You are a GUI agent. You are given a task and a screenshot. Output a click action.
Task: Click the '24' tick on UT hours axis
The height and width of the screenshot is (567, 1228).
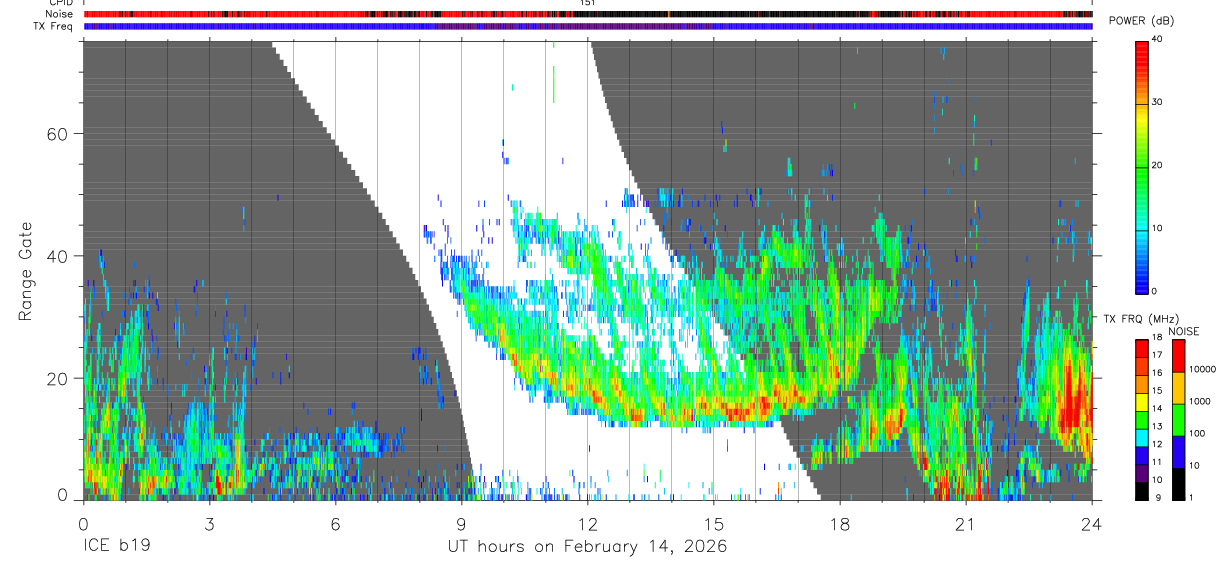pyautogui.click(x=1092, y=523)
